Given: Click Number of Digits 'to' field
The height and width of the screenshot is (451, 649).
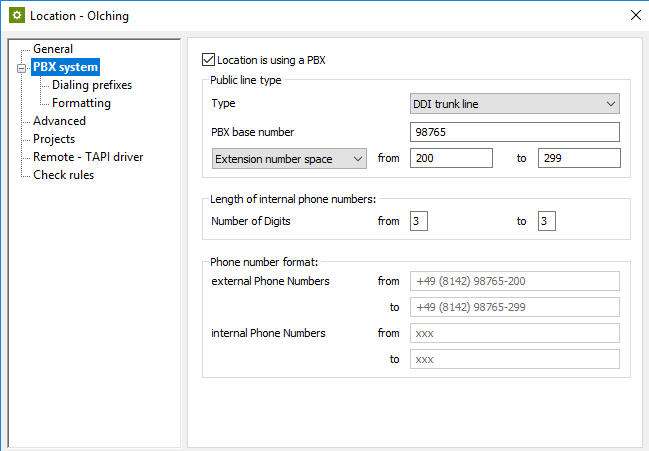Looking at the screenshot, I should [x=547, y=221].
